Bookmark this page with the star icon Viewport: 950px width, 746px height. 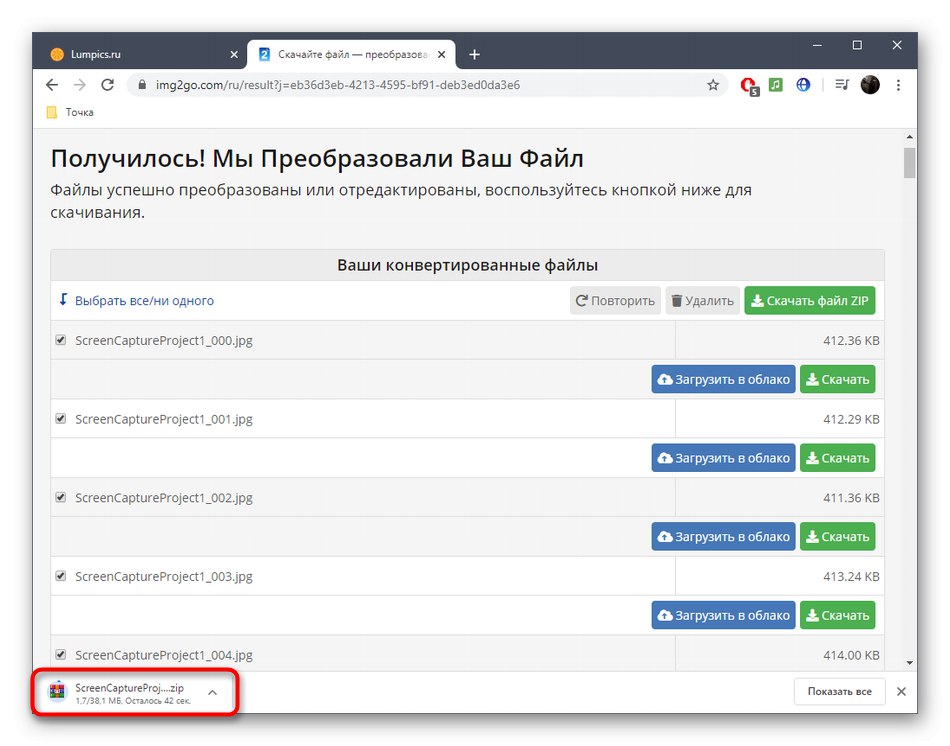click(713, 85)
